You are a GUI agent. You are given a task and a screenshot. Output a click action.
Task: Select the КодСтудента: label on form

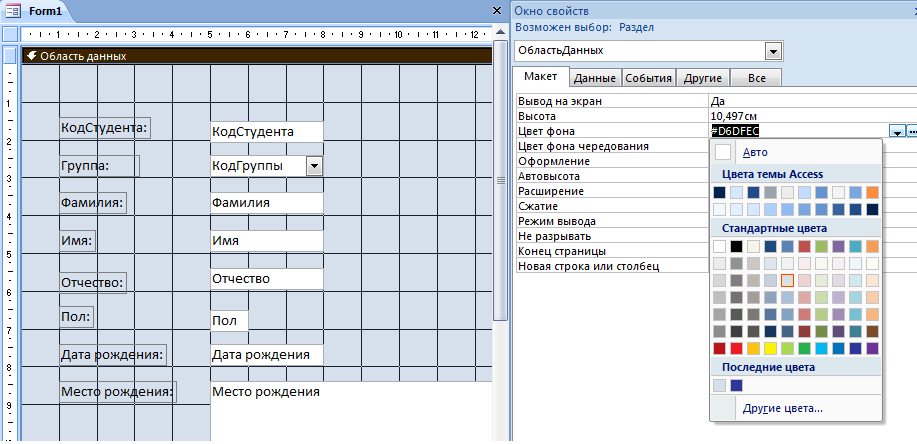pyautogui.click(x=105, y=128)
